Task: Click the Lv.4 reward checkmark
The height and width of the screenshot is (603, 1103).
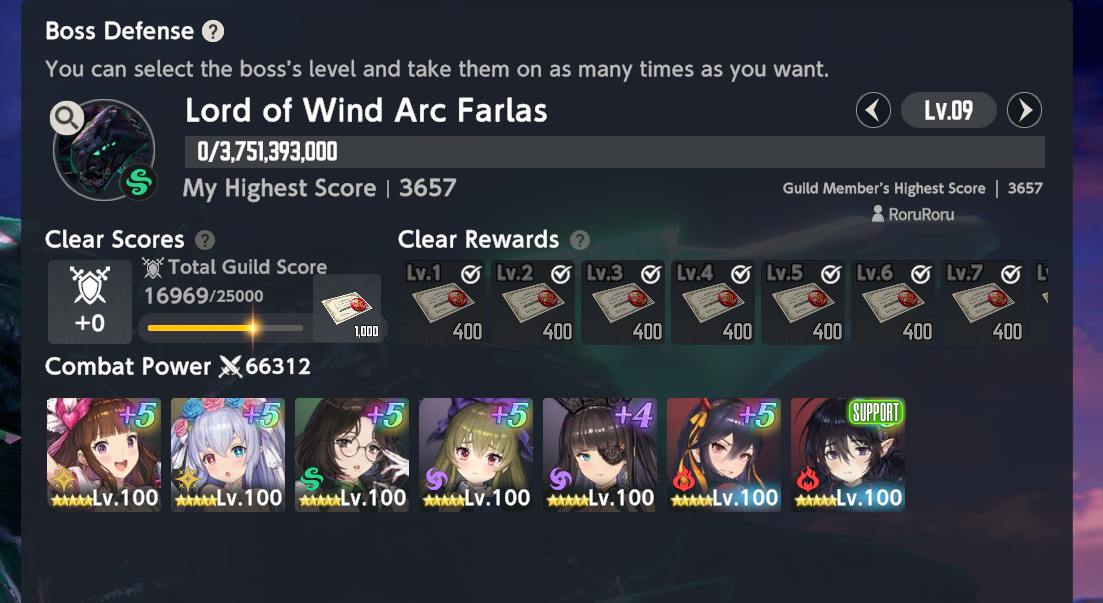Action: click(x=741, y=274)
